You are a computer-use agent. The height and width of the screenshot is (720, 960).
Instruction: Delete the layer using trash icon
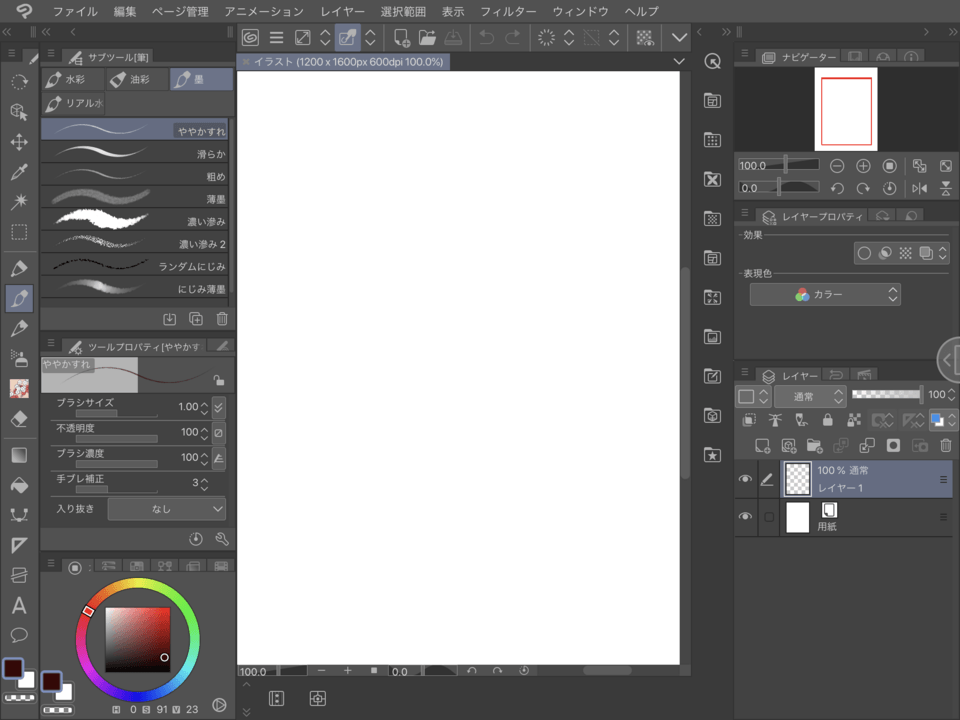(946, 446)
